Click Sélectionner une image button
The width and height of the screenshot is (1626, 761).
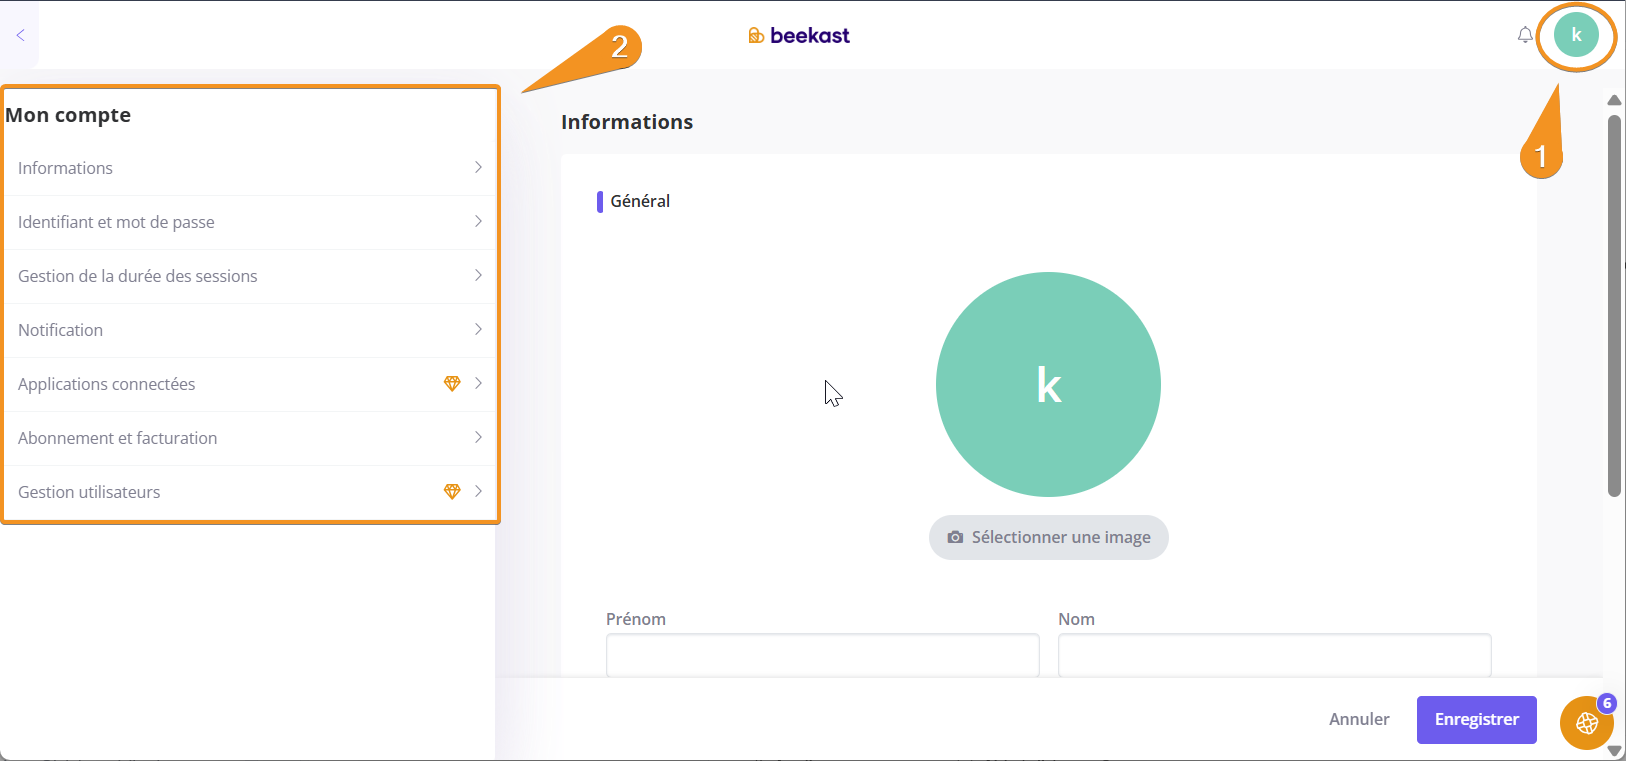[x=1048, y=537]
